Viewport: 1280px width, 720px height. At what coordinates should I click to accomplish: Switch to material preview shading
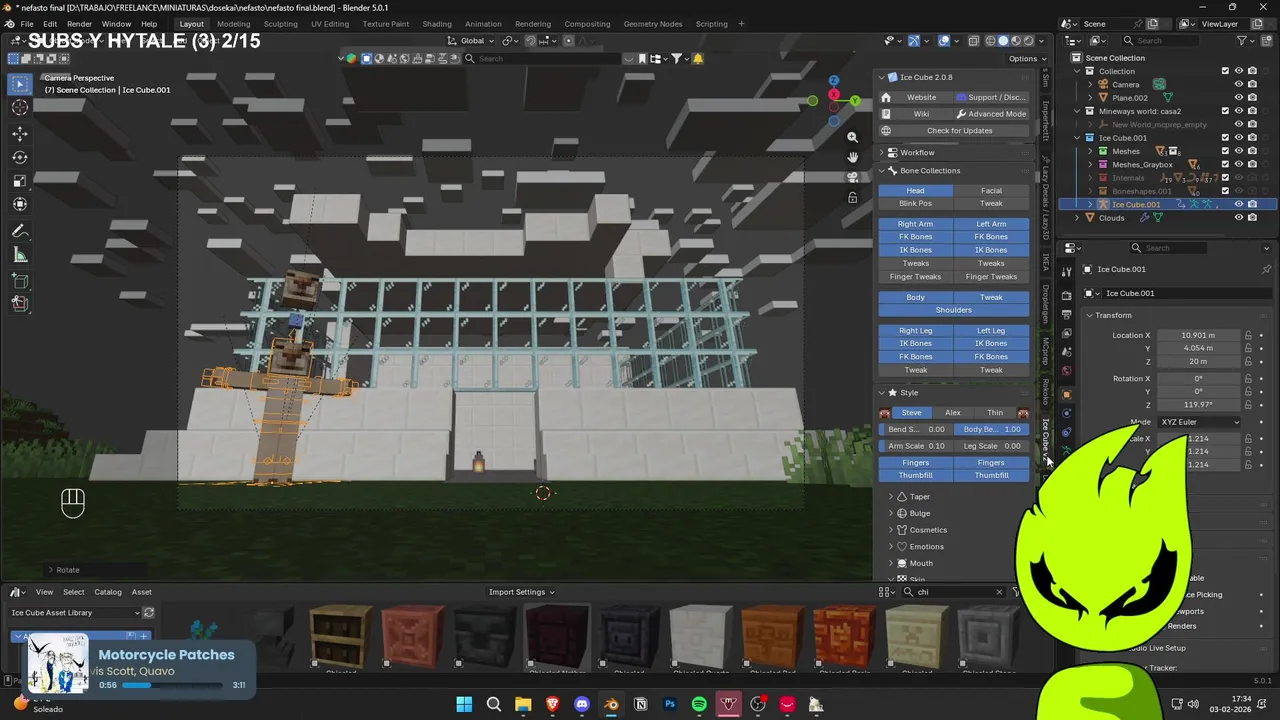point(1016,41)
